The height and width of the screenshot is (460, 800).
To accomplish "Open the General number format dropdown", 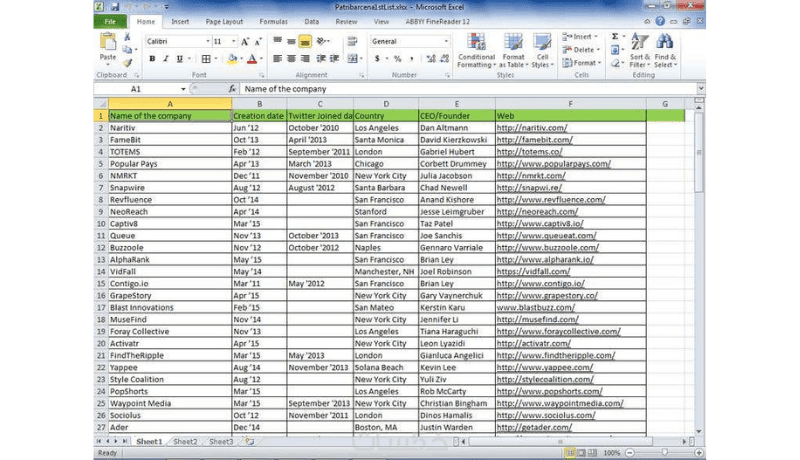I will click(446, 41).
